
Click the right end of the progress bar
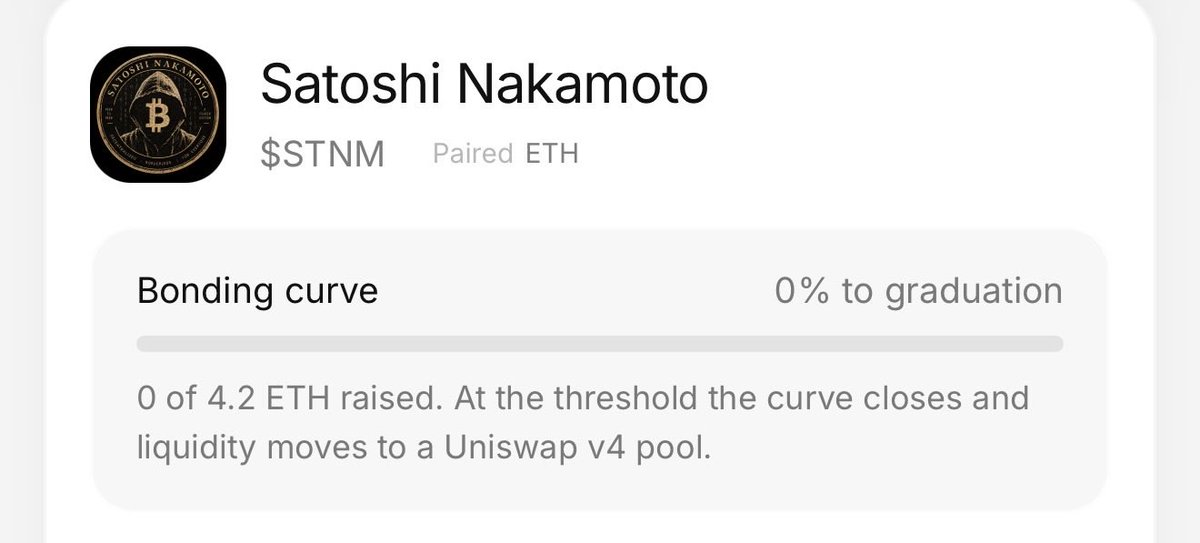[x=1055, y=344]
